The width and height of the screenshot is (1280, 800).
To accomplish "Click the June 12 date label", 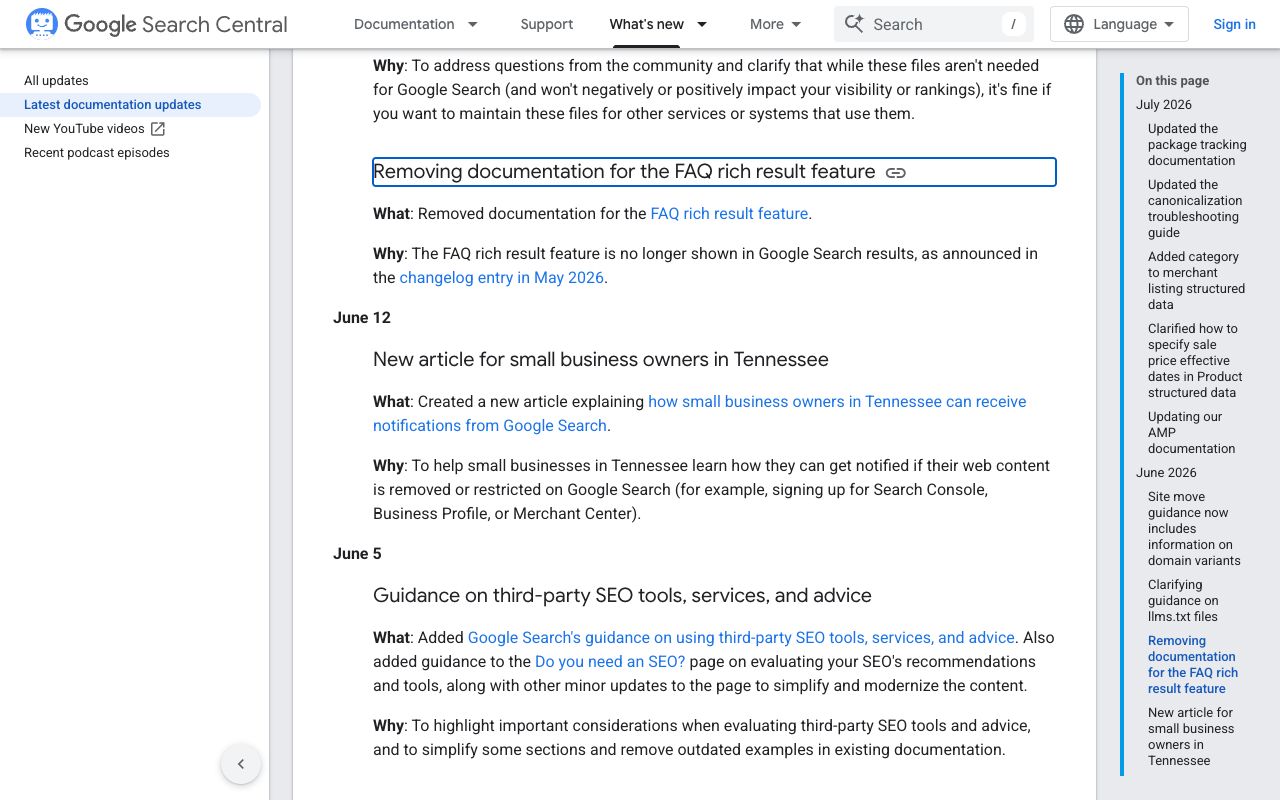I will (x=362, y=317).
